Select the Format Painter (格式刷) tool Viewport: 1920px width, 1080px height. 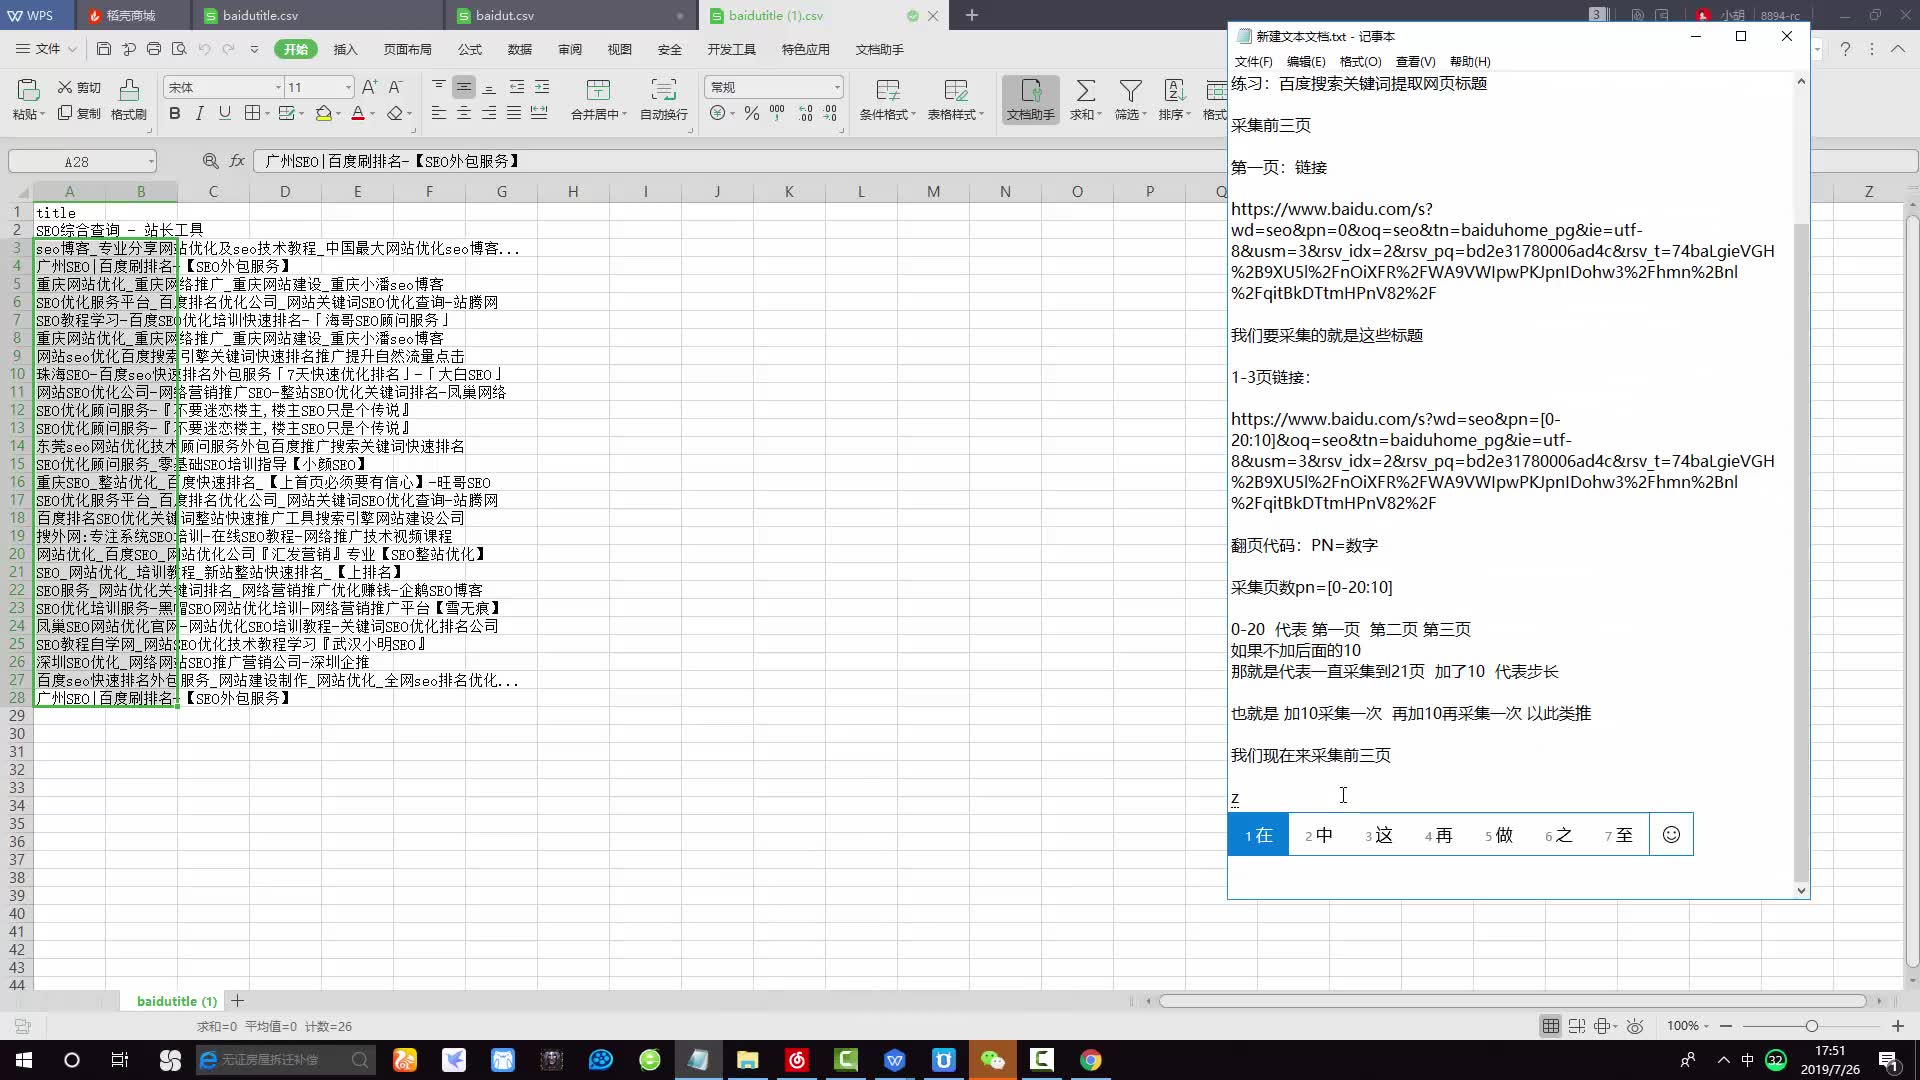coord(129,100)
